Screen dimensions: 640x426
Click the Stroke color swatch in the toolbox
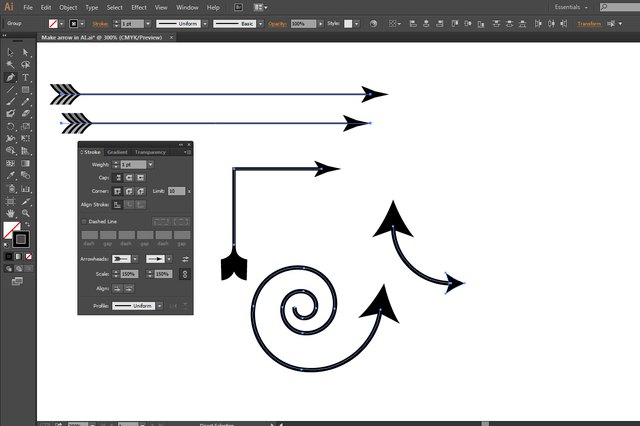(x=21, y=239)
